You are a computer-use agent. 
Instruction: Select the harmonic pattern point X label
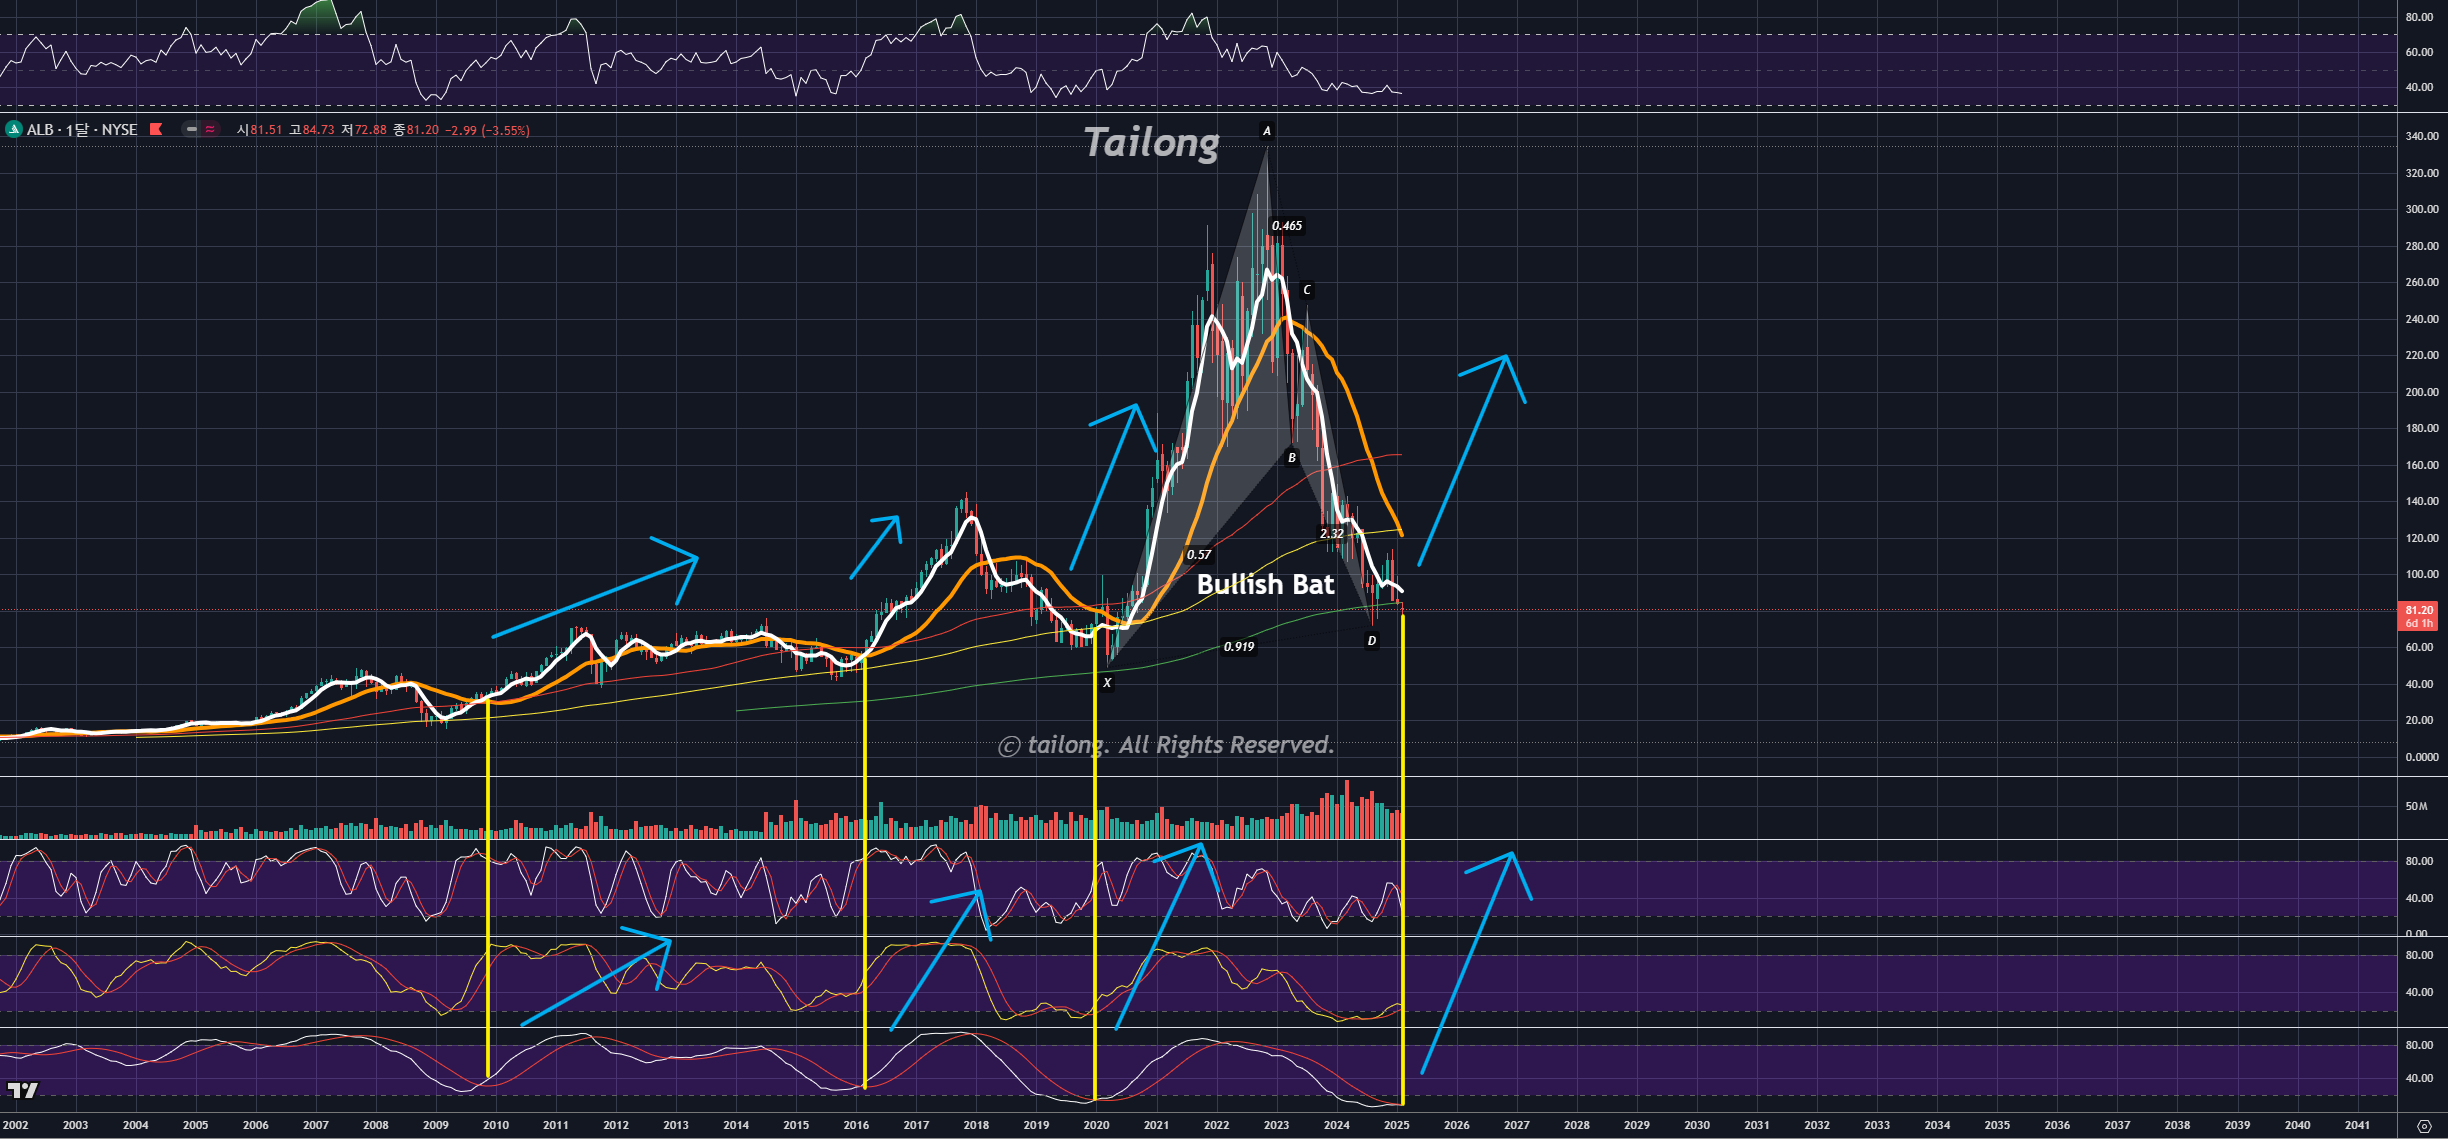pos(1107,683)
